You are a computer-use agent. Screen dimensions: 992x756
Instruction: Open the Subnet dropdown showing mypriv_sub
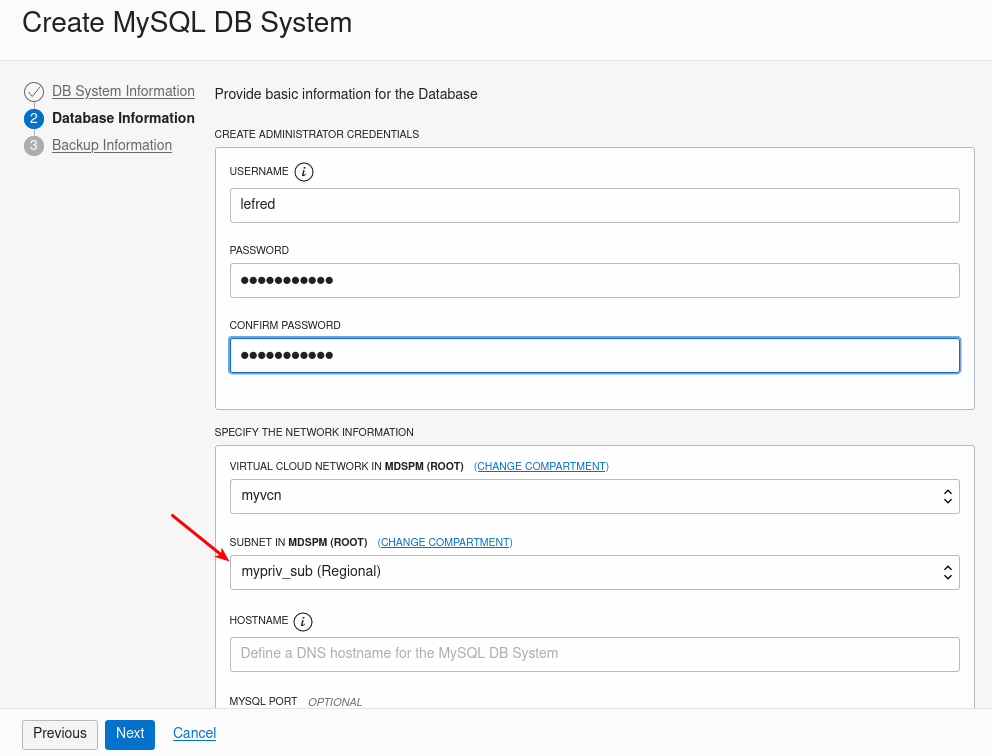click(595, 572)
